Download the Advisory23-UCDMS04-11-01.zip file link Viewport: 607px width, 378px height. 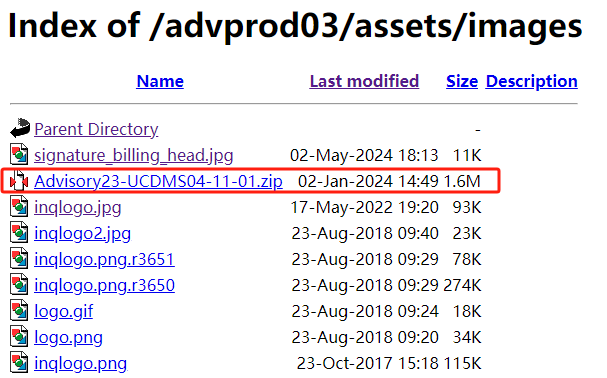[158, 181]
